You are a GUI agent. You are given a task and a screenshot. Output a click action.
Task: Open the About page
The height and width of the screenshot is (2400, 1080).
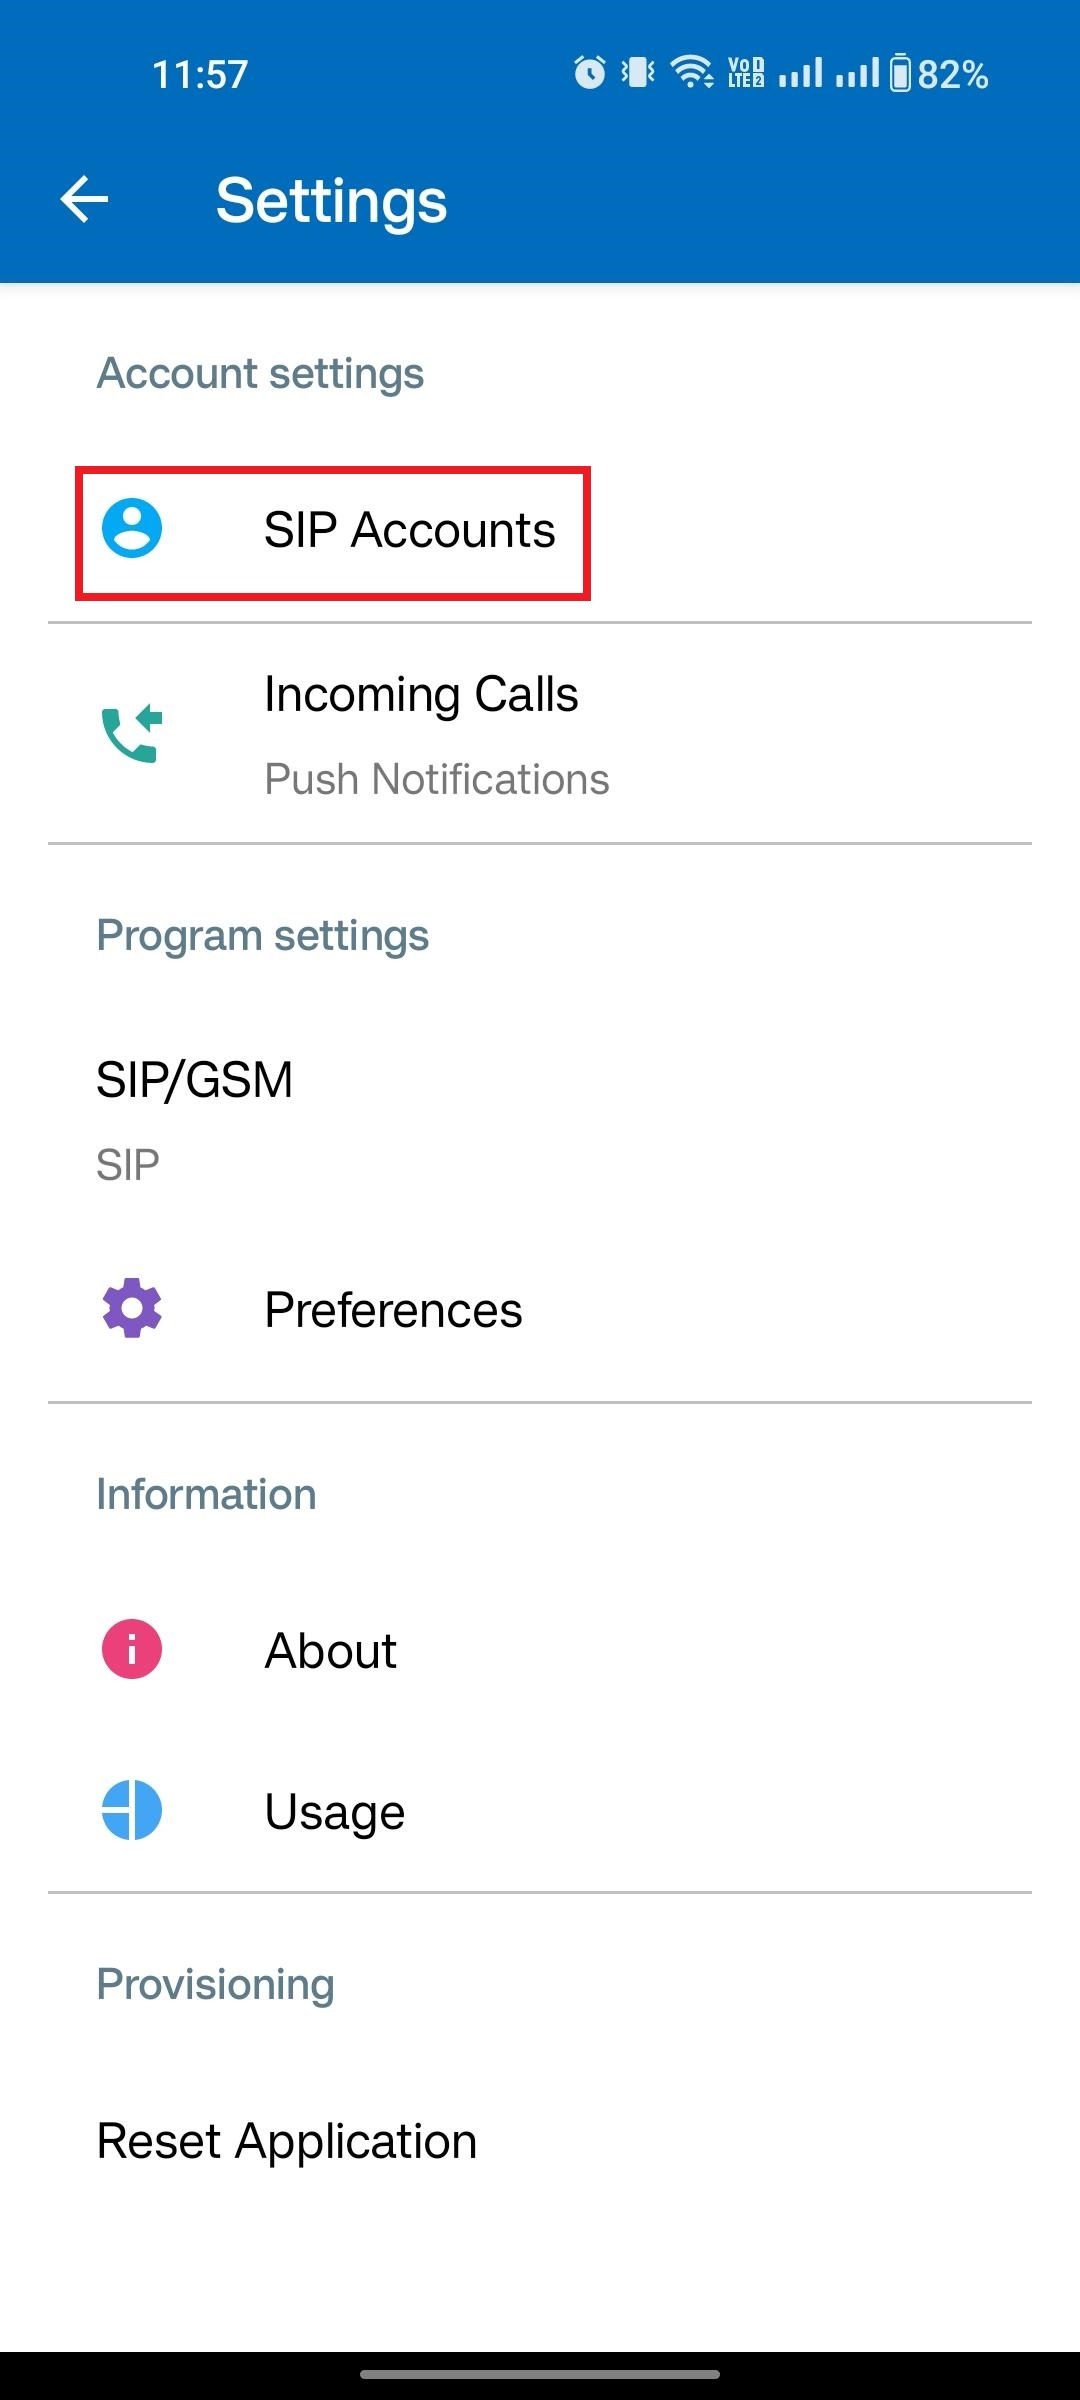[331, 1650]
